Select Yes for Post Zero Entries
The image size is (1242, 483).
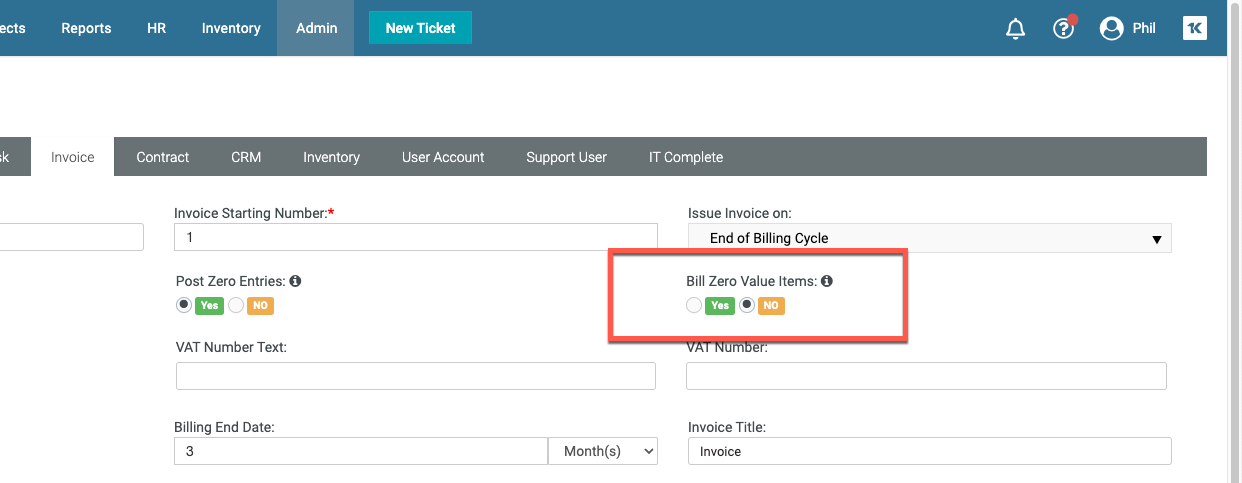pyautogui.click(x=184, y=305)
